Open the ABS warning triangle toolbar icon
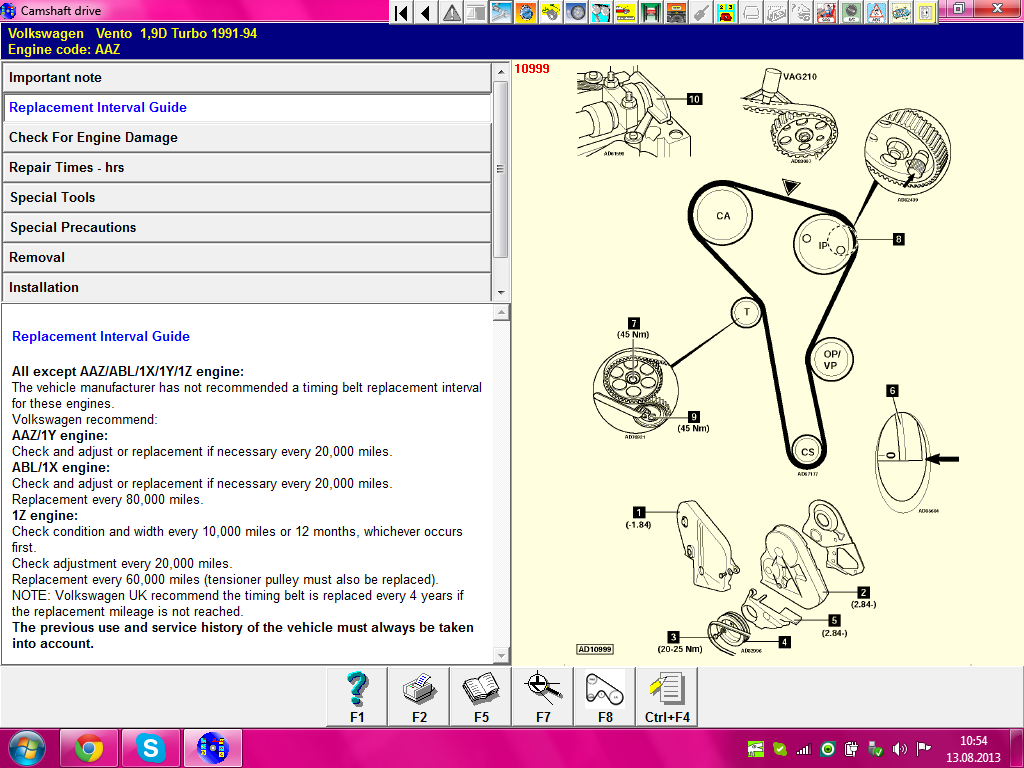 pyautogui.click(x=876, y=12)
